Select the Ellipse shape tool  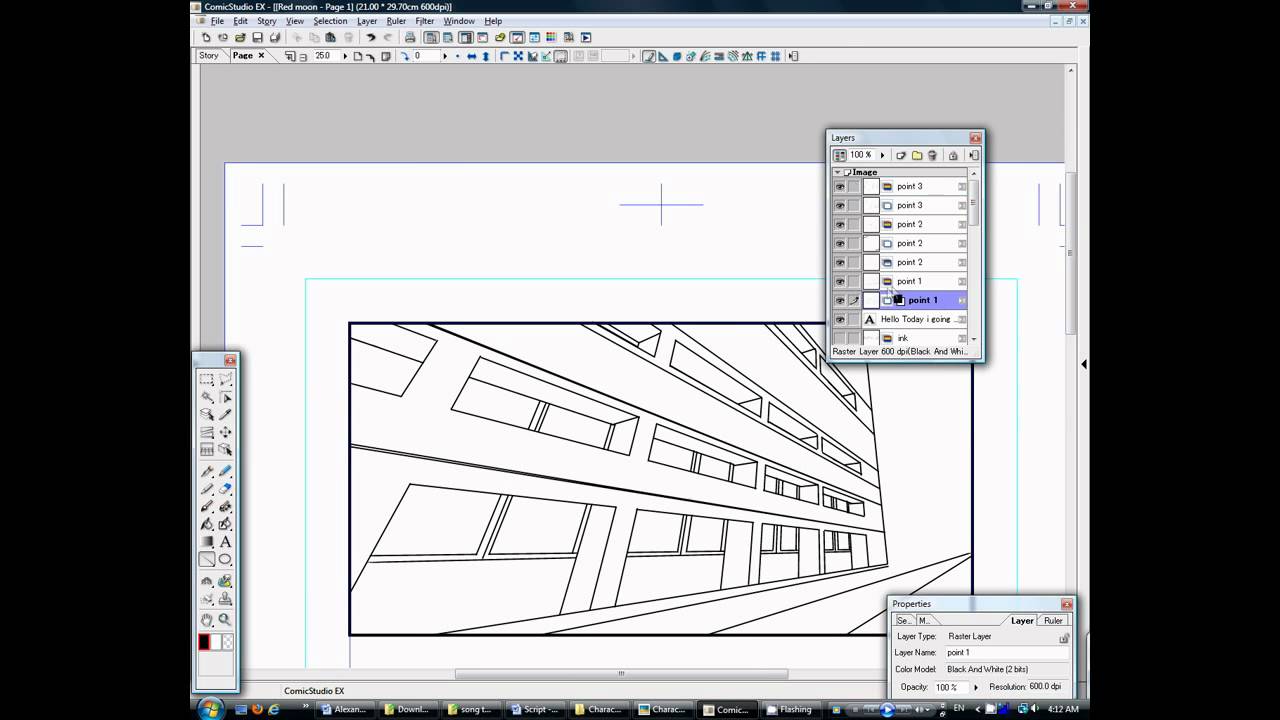click(x=225, y=559)
